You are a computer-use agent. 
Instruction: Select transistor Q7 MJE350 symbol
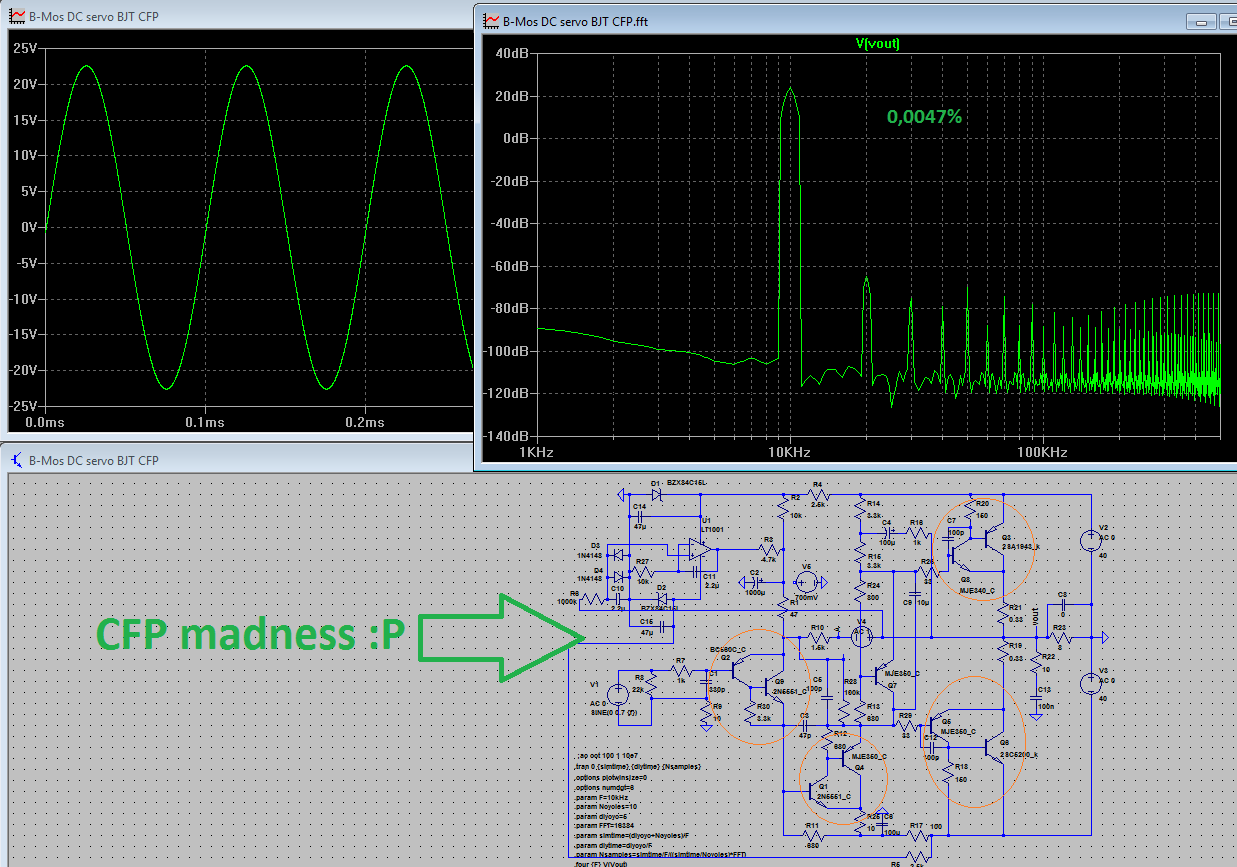point(883,676)
